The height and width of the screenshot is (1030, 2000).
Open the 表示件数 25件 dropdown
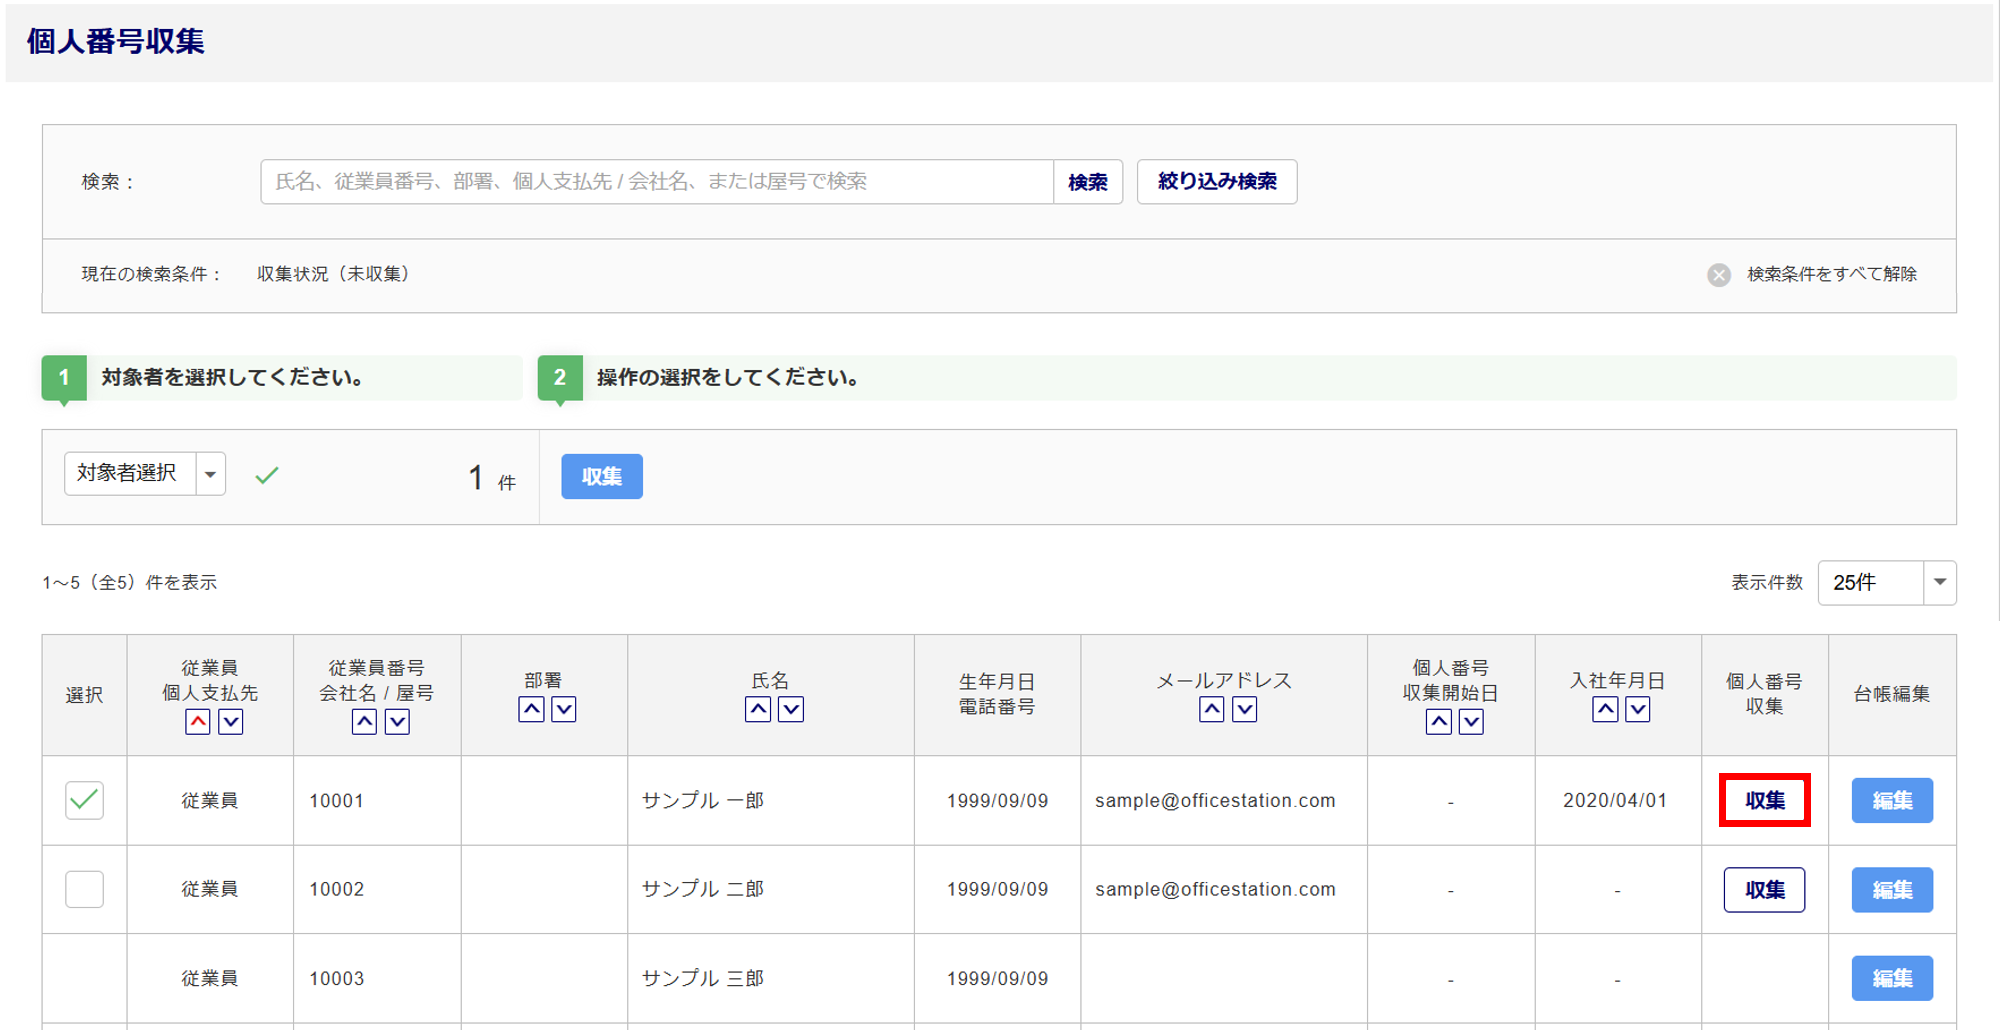click(x=1887, y=583)
